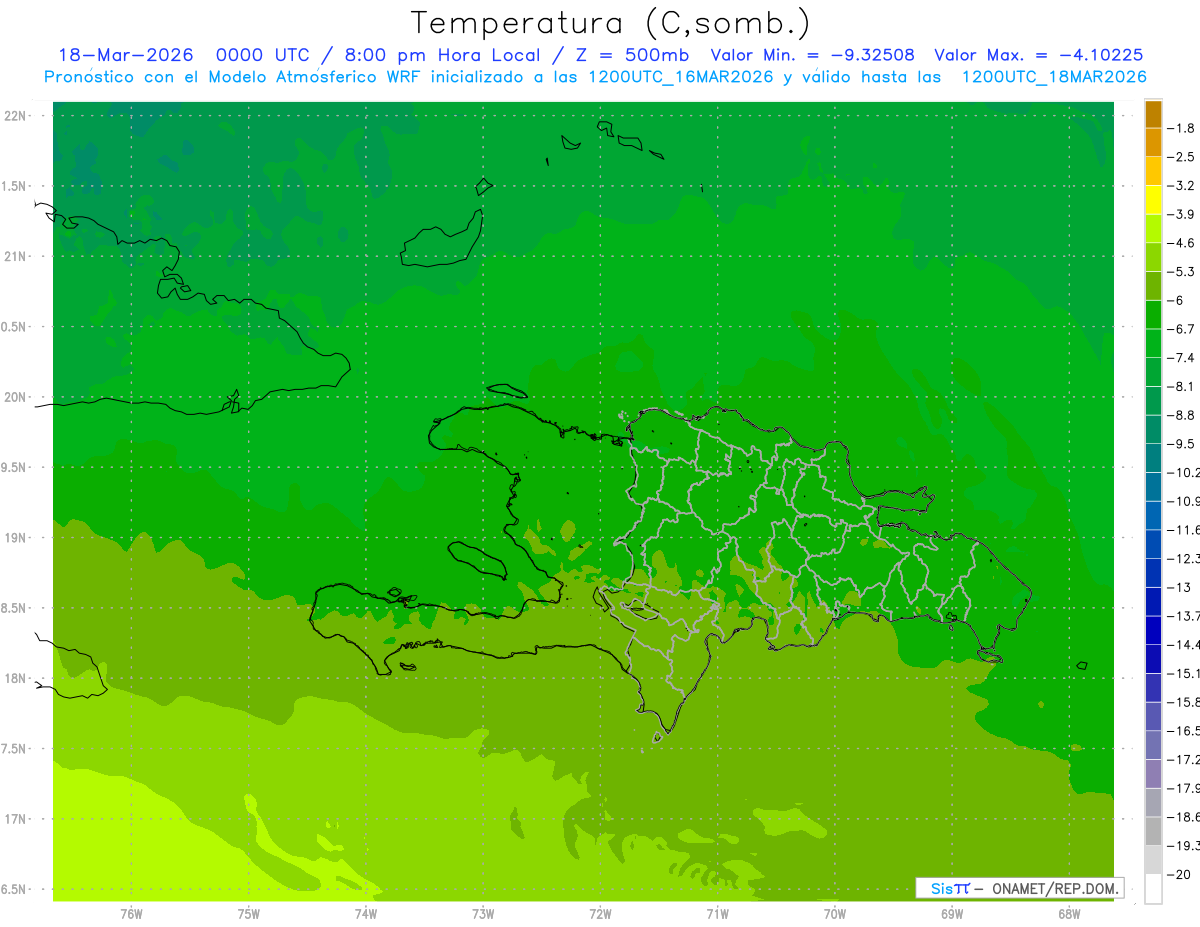The image size is (1200, 927).
Task: Select the Z = 500mb level label
Action: [629, 55]
